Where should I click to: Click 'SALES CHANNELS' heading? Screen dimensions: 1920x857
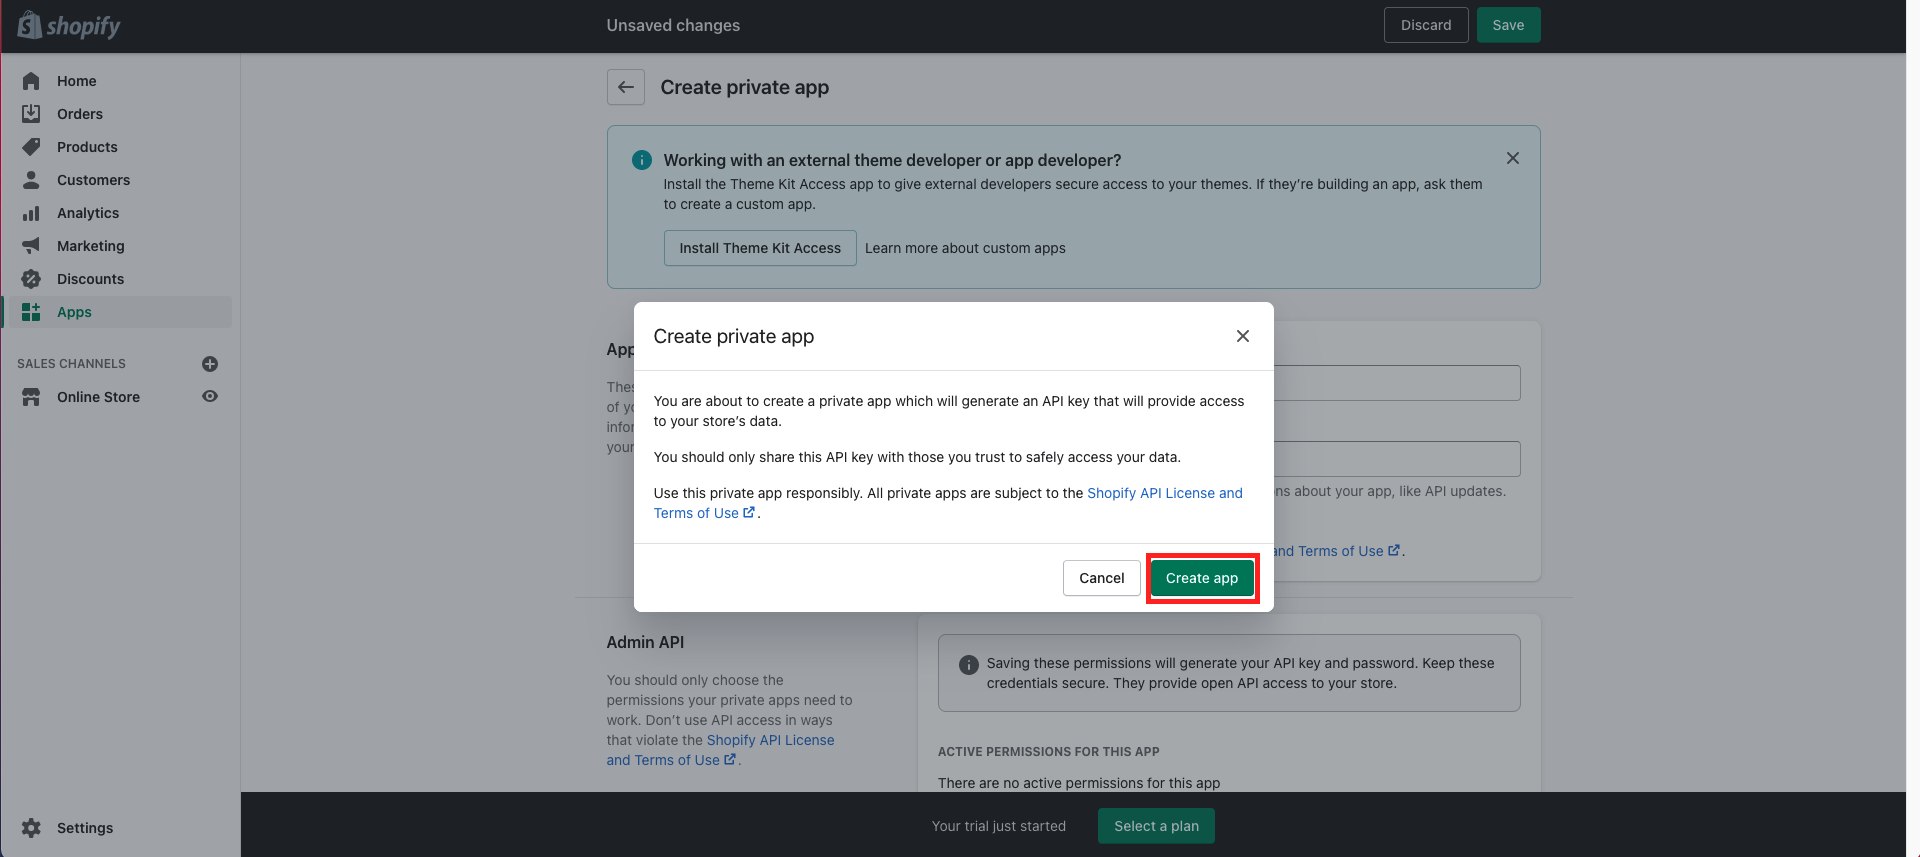(x=71, y=364)
